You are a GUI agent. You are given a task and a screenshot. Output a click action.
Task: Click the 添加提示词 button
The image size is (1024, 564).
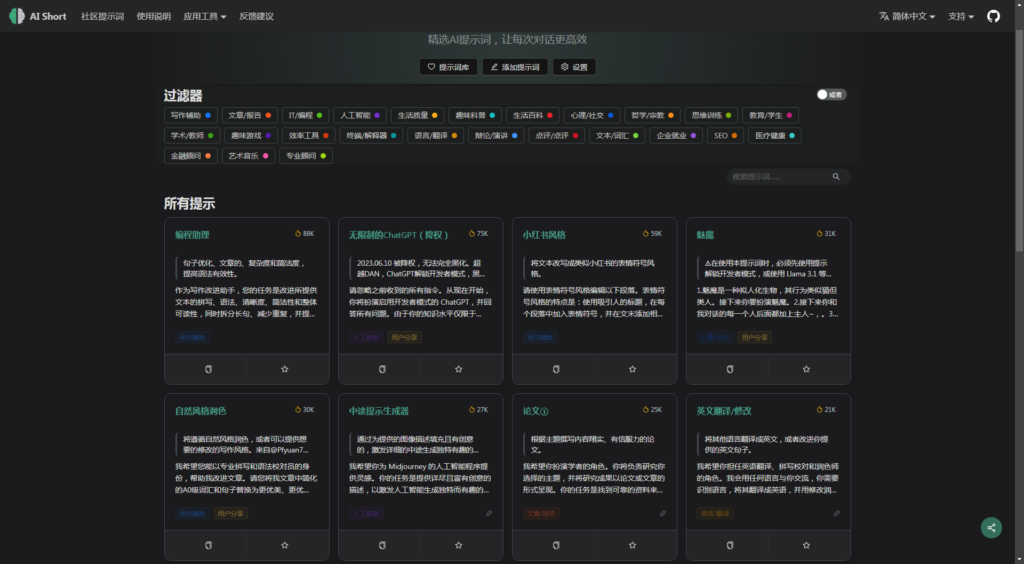pos(514,67)
